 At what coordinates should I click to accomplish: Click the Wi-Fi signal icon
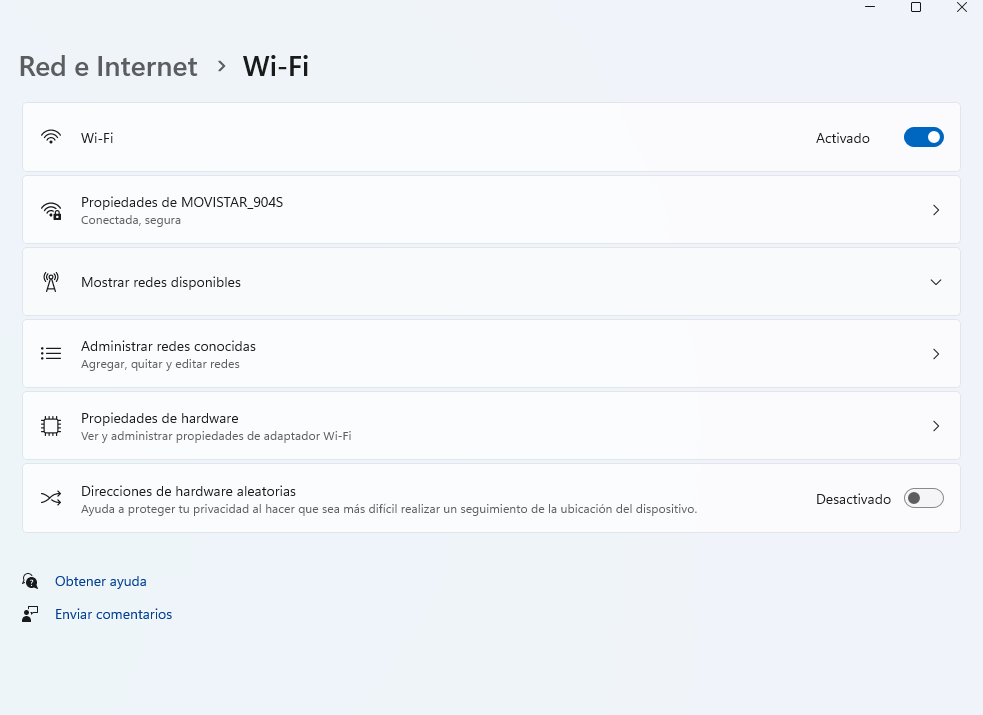[x=51, y=137]
